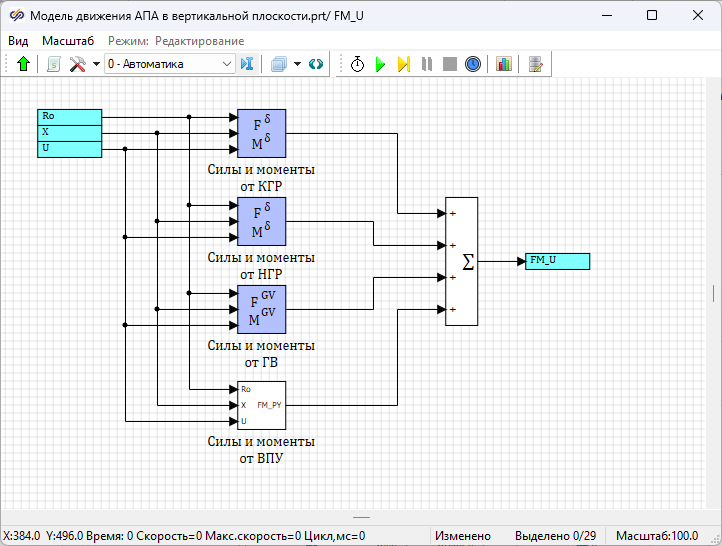Open the Масштаб menu

(x=68, y=41)
